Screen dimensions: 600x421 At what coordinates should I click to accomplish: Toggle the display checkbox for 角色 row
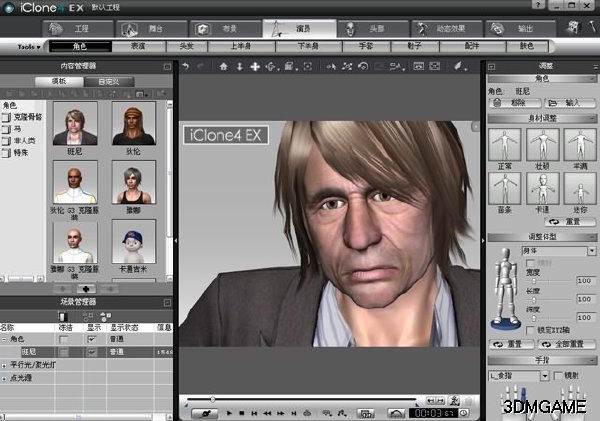[x=91, y=339]
